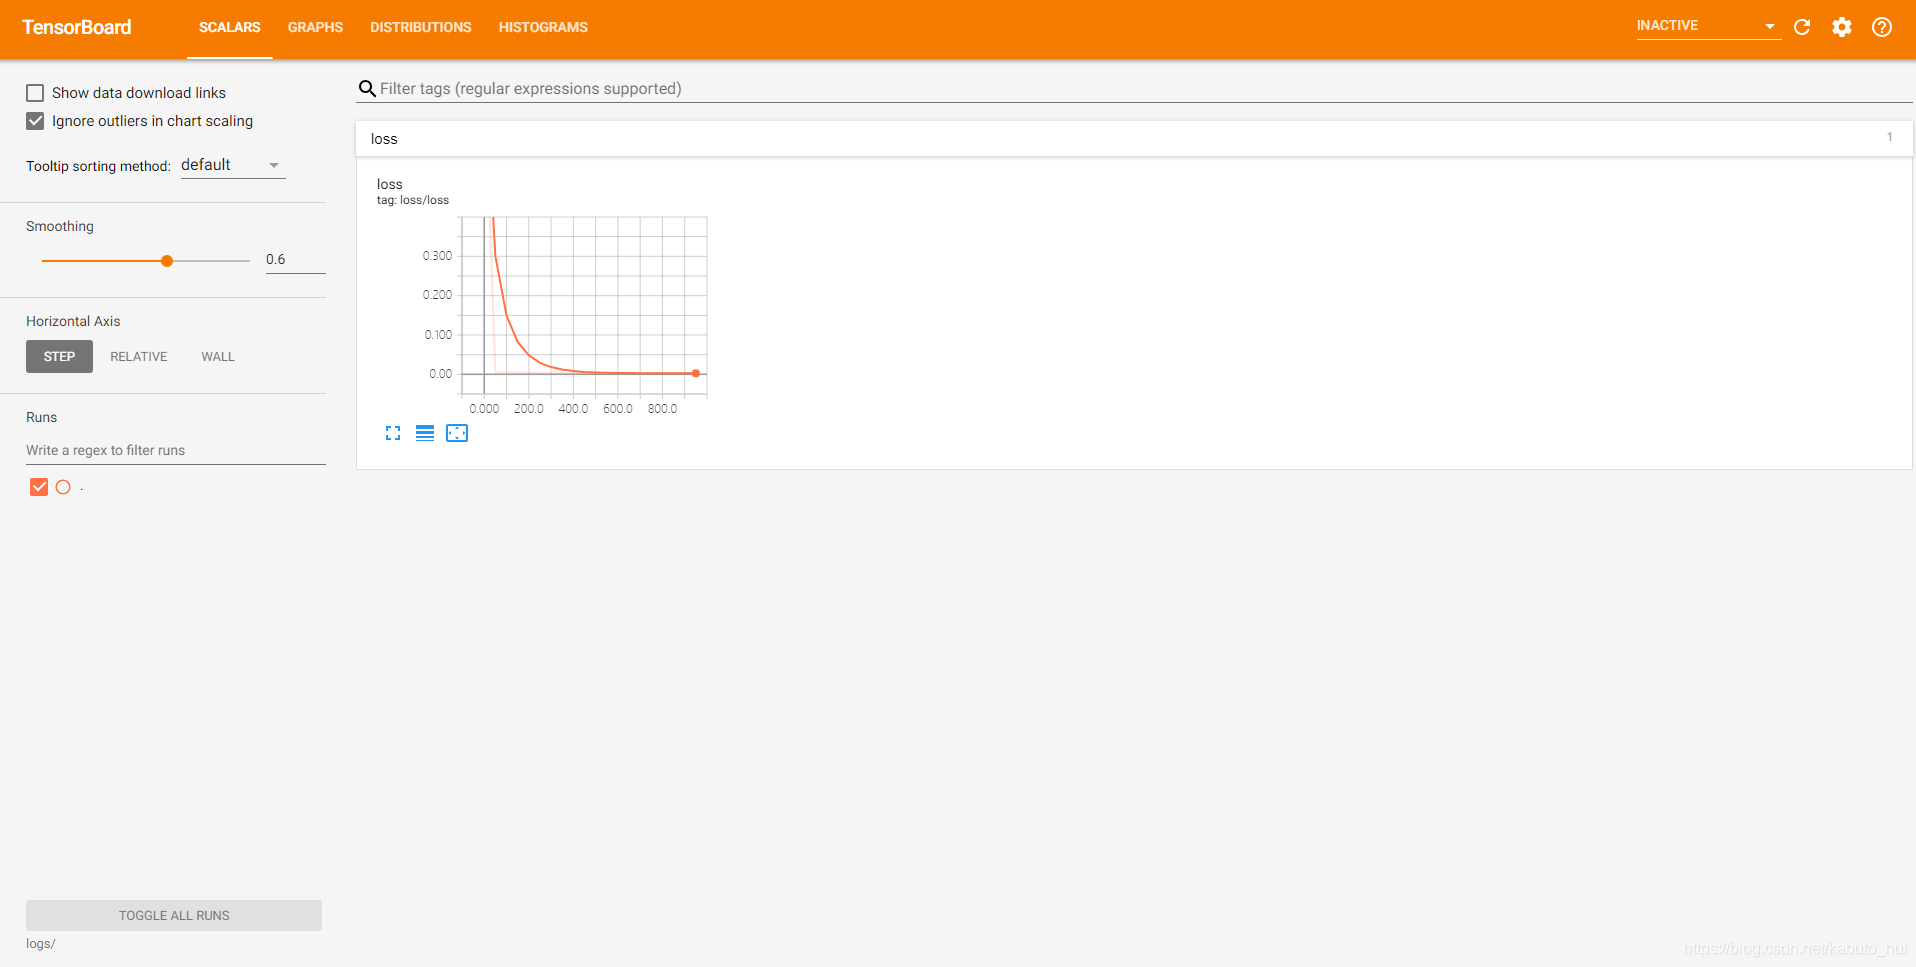Click the loss chart plot area

584,306
